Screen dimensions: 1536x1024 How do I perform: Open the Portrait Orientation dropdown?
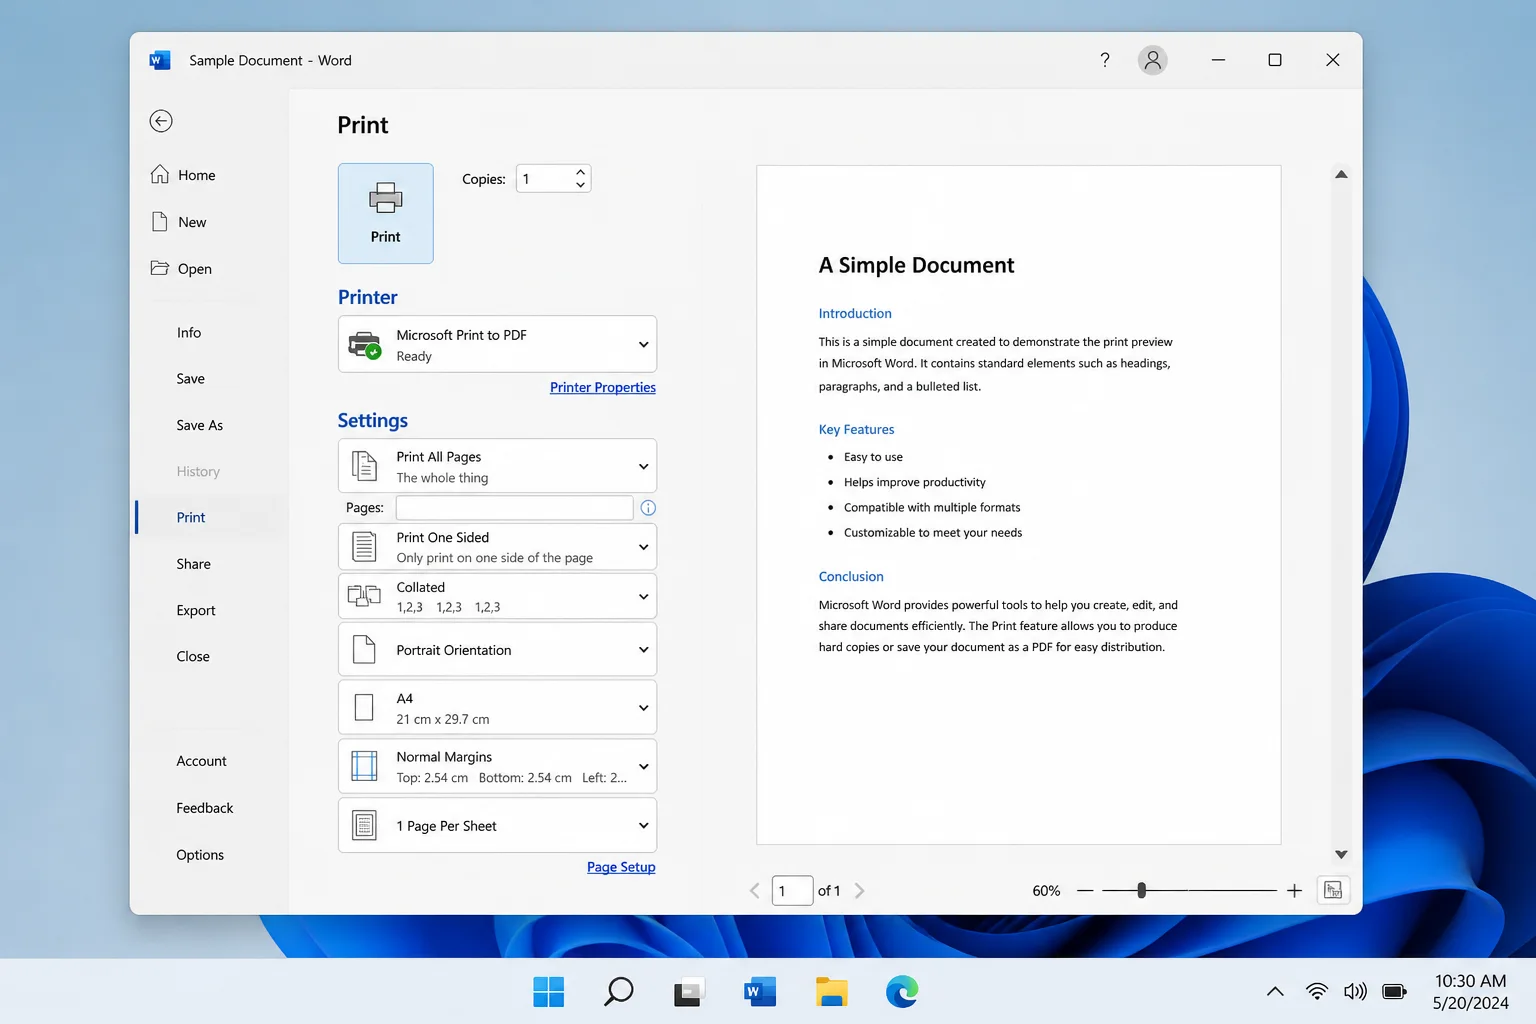[497, 650]
